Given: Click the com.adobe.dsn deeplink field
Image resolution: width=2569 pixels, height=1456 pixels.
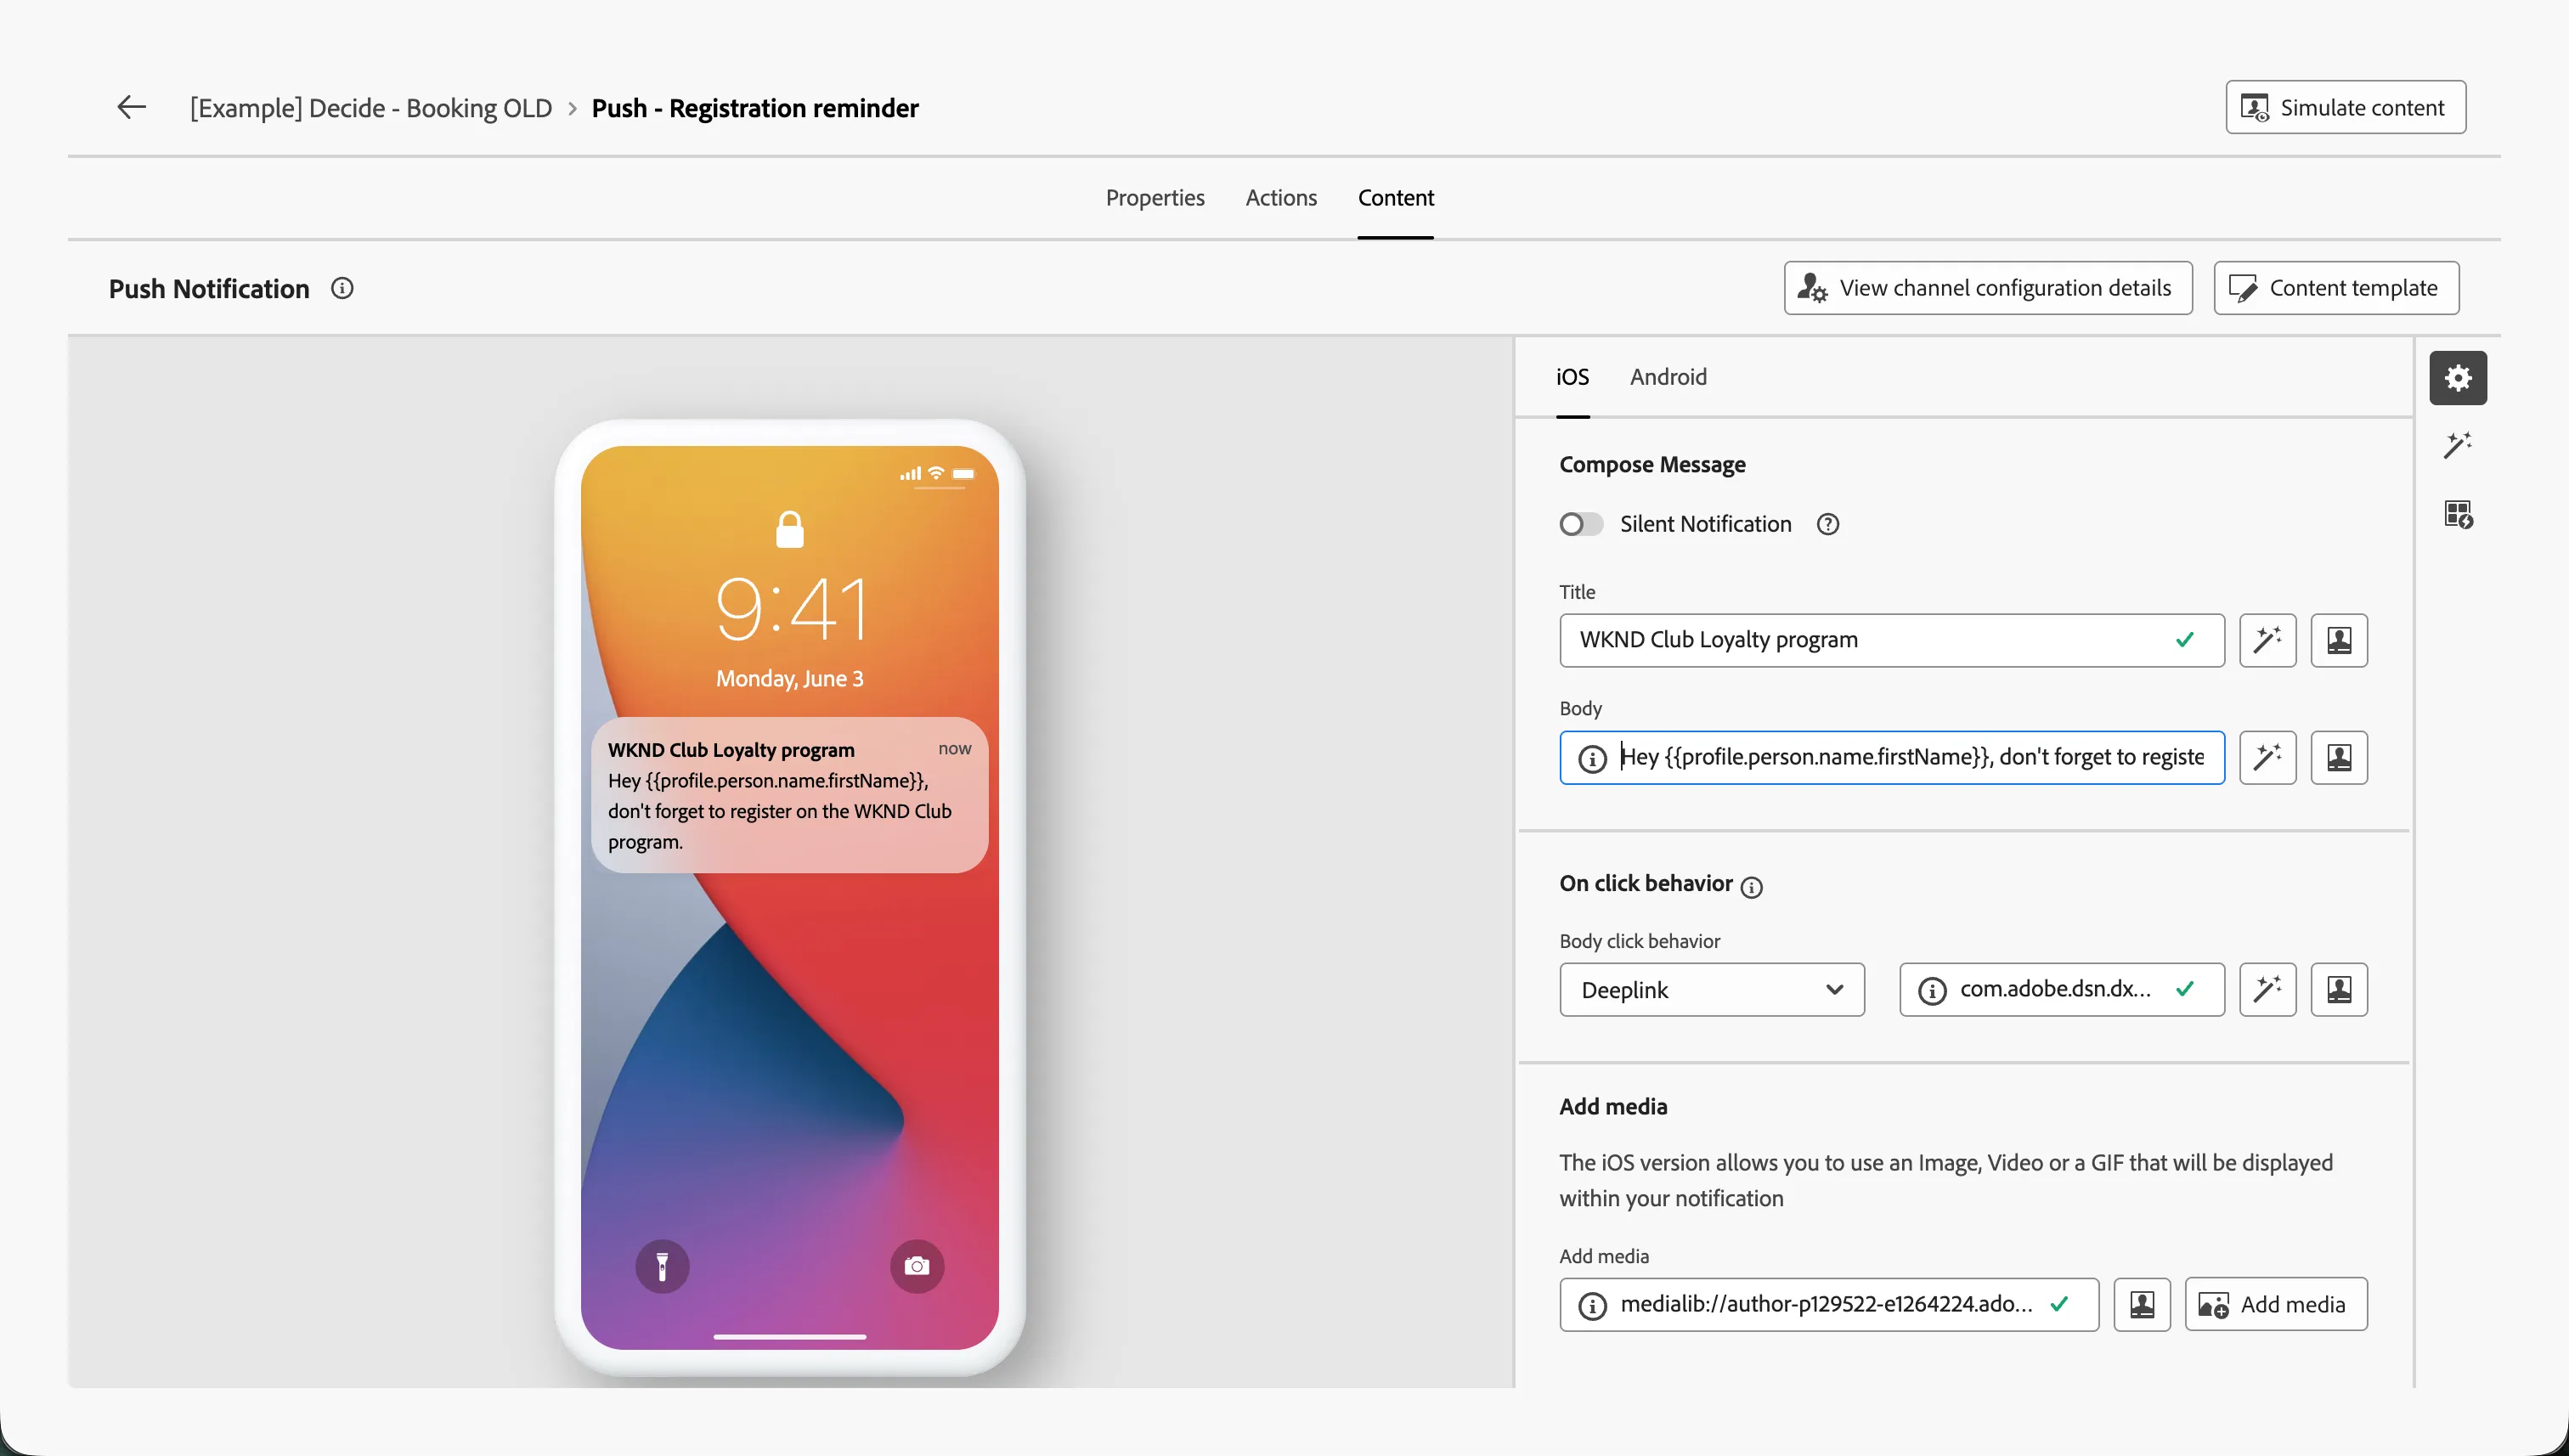Looking at the screenshot, I should tap(2061, 990).
